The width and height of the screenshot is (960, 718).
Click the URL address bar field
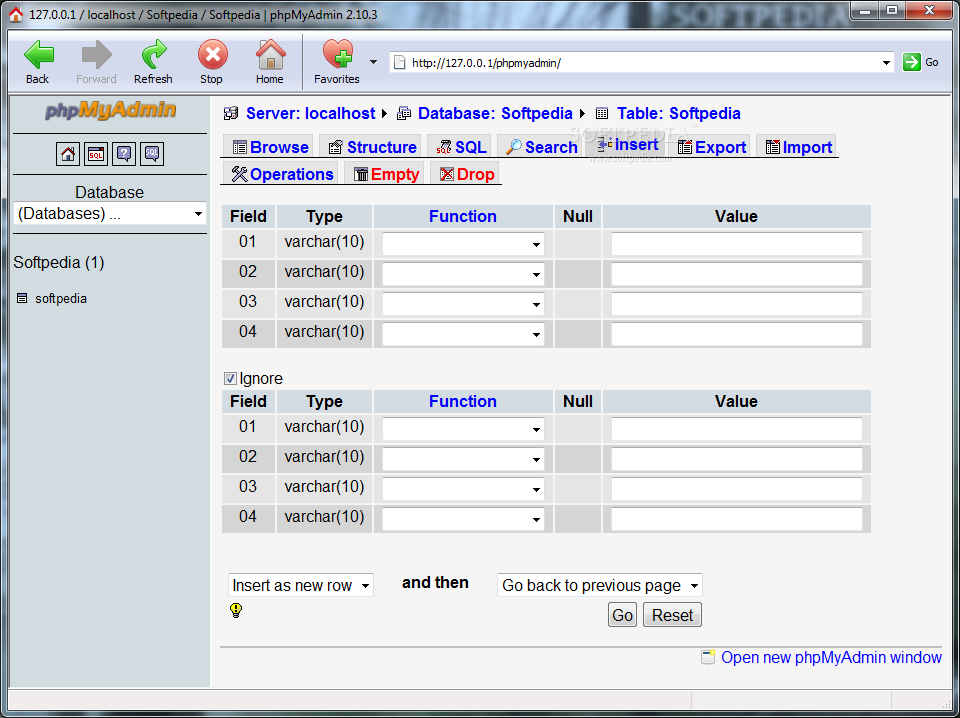click(x=642, y=62)
